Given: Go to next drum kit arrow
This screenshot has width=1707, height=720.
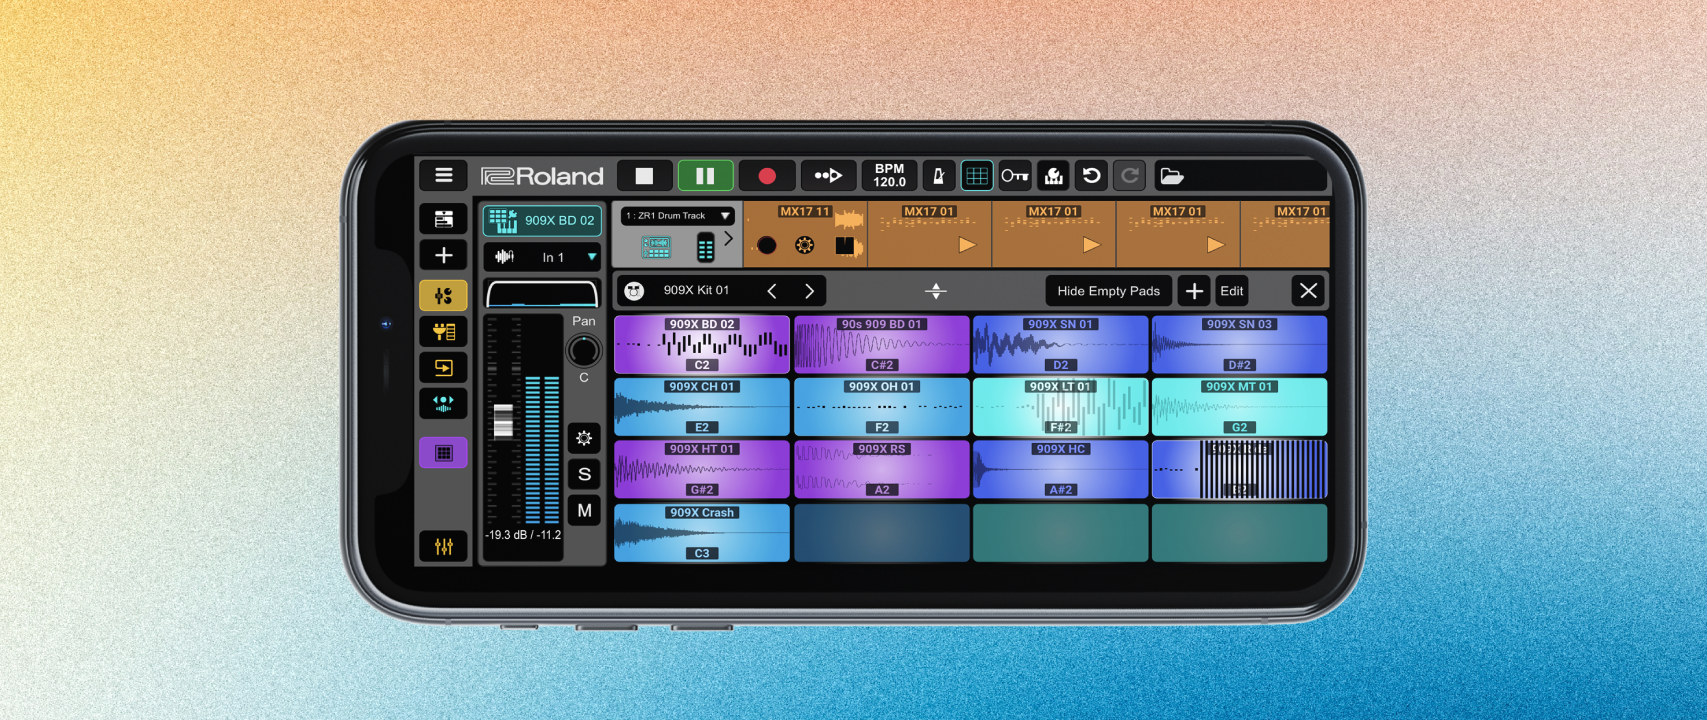Looking at the screenshot, I should tap(809, 291).
